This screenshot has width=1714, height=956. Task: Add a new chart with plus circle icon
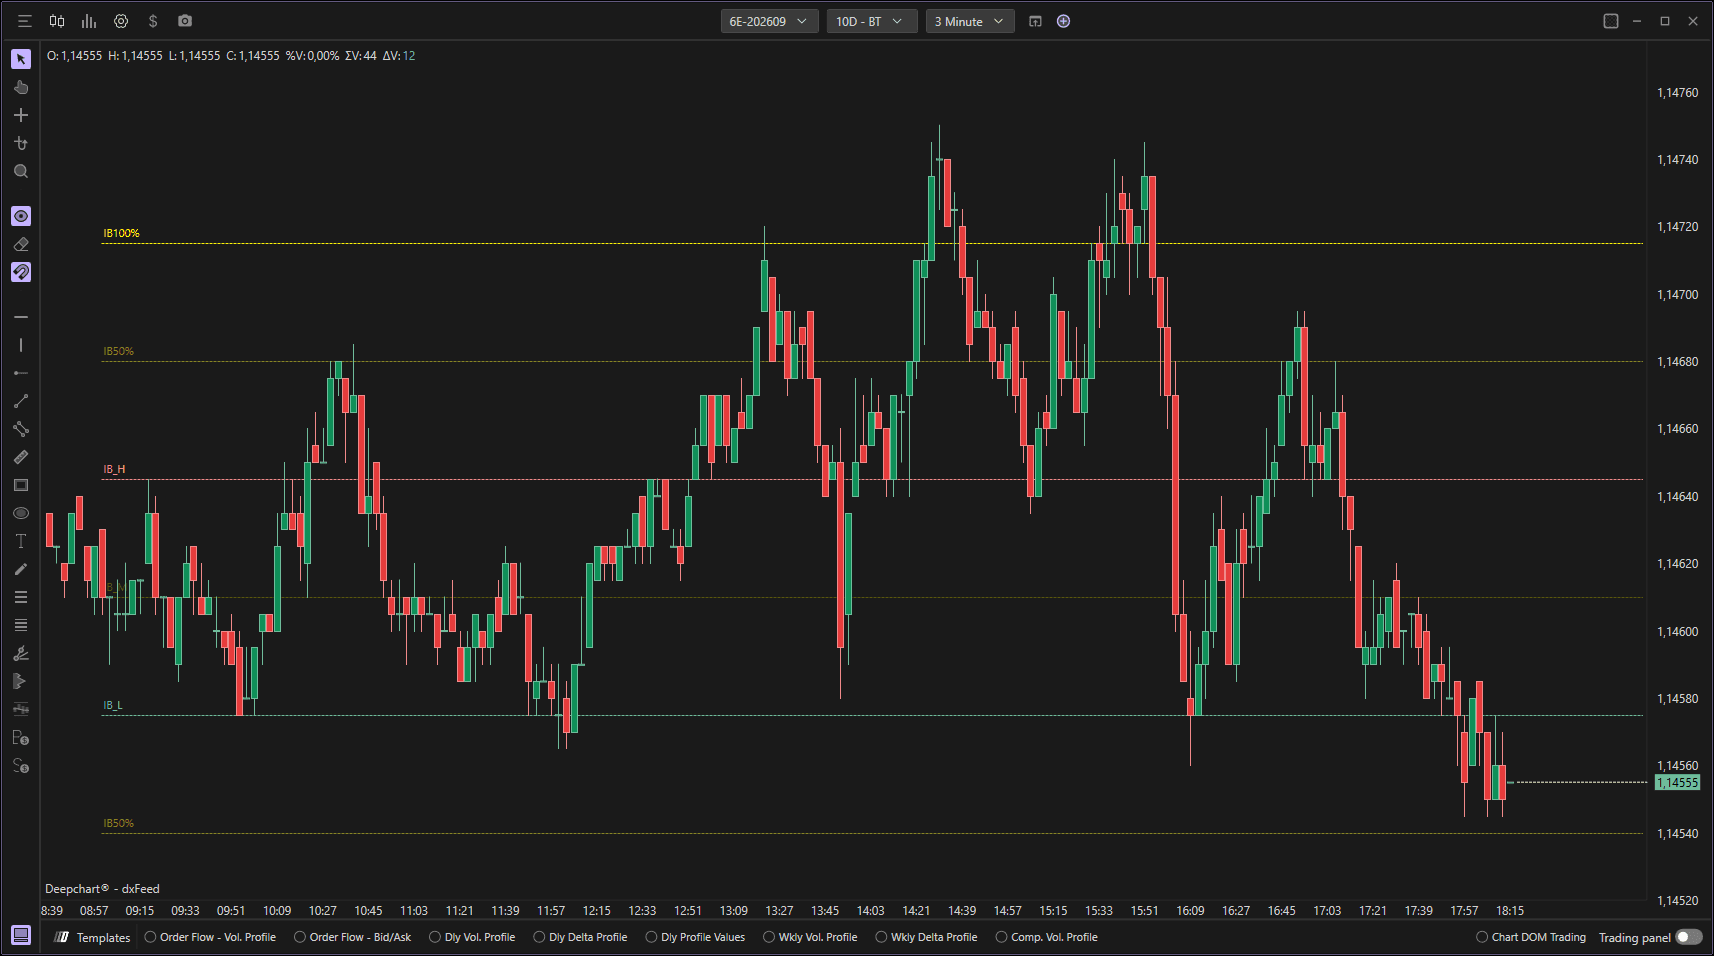point(1063,21)
